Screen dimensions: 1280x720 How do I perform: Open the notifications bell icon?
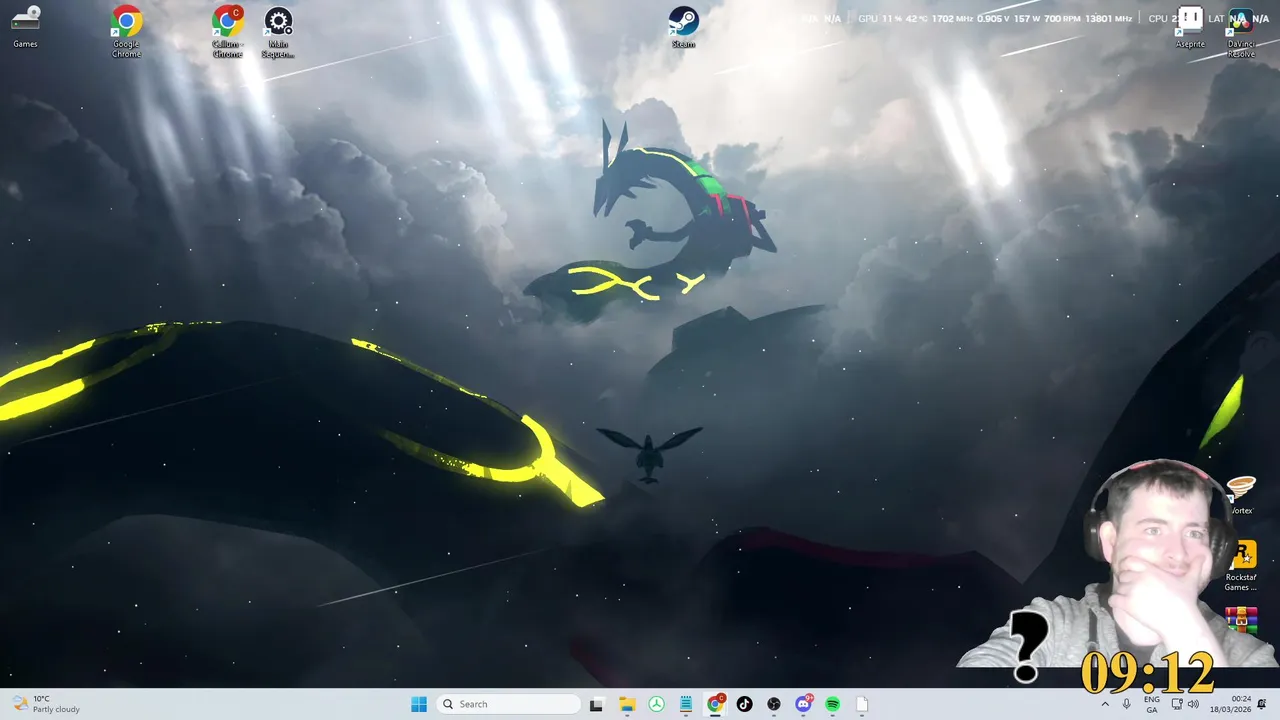tap(1262, 704)
